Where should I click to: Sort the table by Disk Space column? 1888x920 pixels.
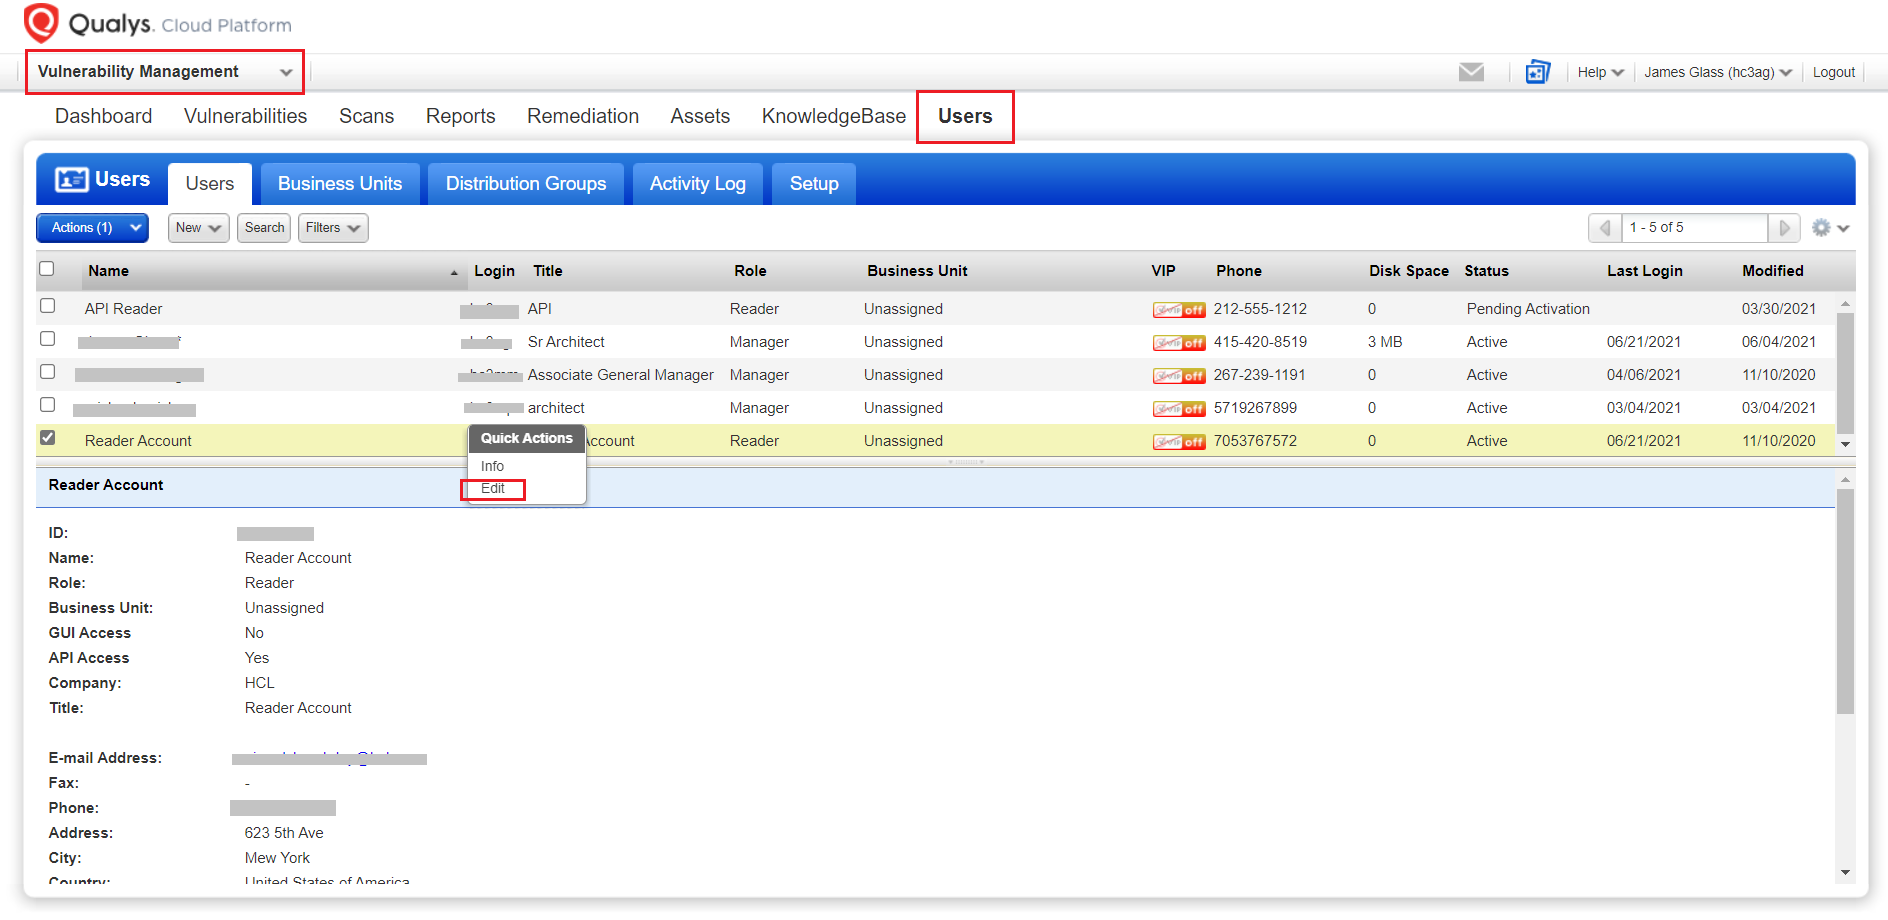[1409, 271]
